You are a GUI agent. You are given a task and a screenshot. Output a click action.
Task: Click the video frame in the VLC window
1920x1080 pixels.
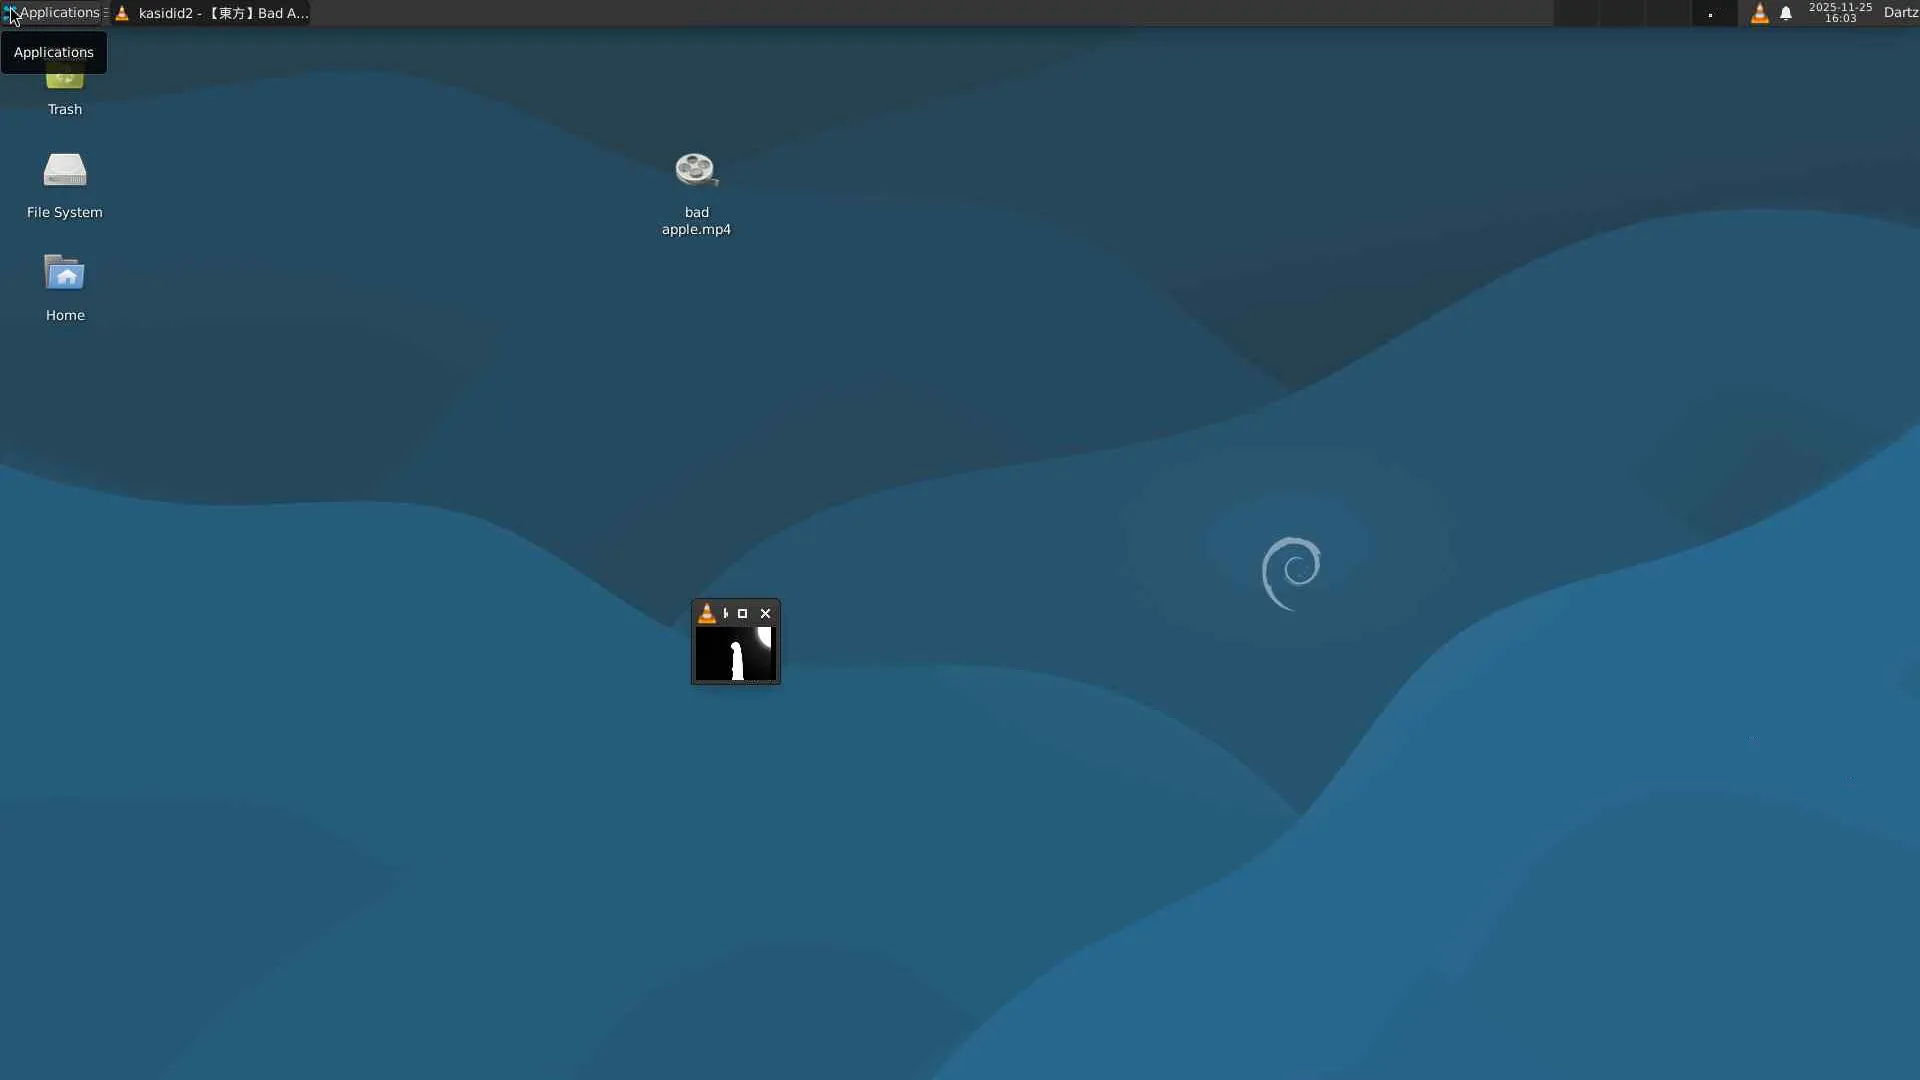[736, 655]
